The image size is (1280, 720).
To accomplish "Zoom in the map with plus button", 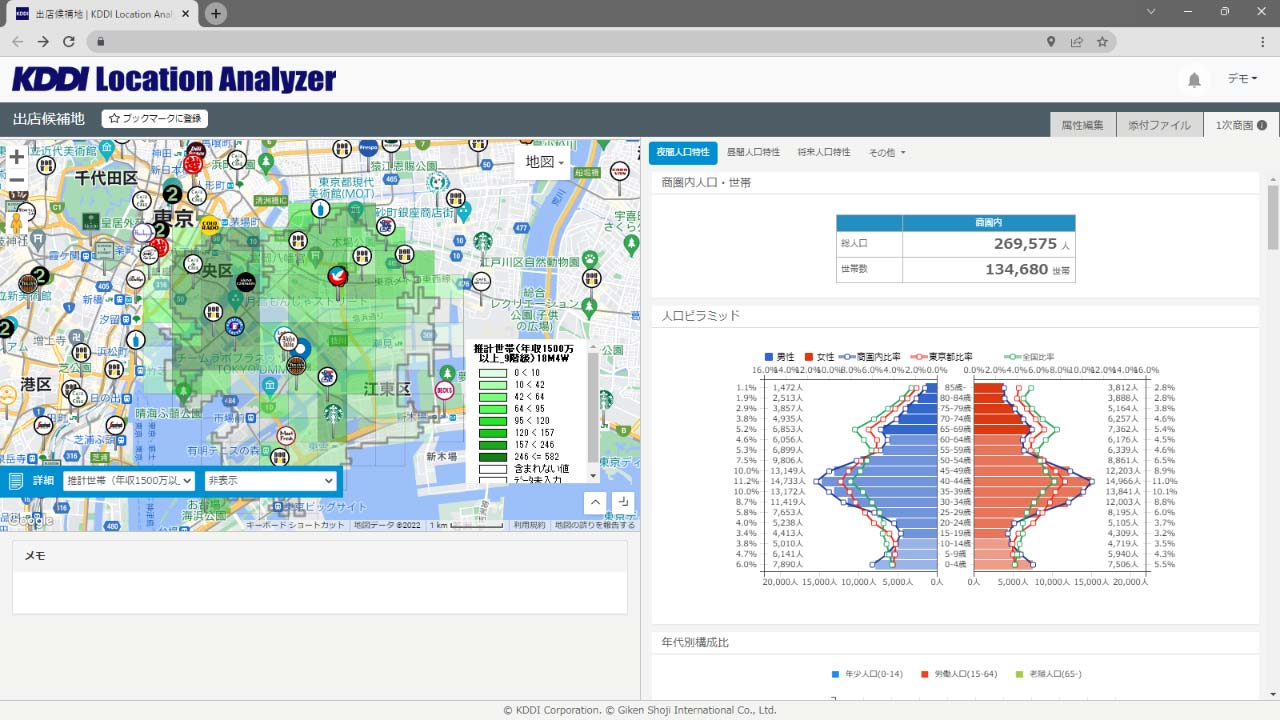I will [x=17, y=157].
